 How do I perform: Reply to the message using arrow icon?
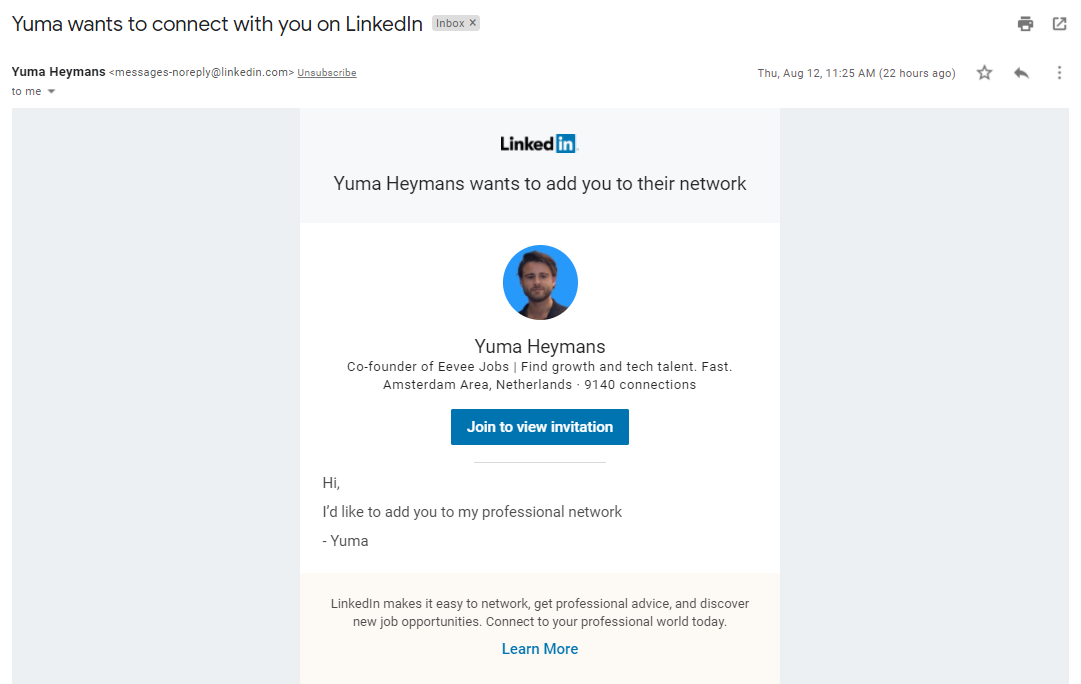click(1021, 73)
